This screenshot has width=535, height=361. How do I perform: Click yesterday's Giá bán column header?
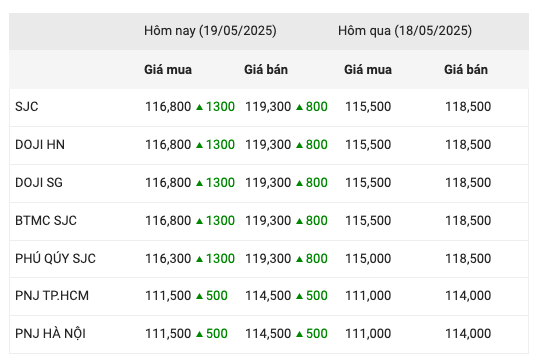click(466, 70)
